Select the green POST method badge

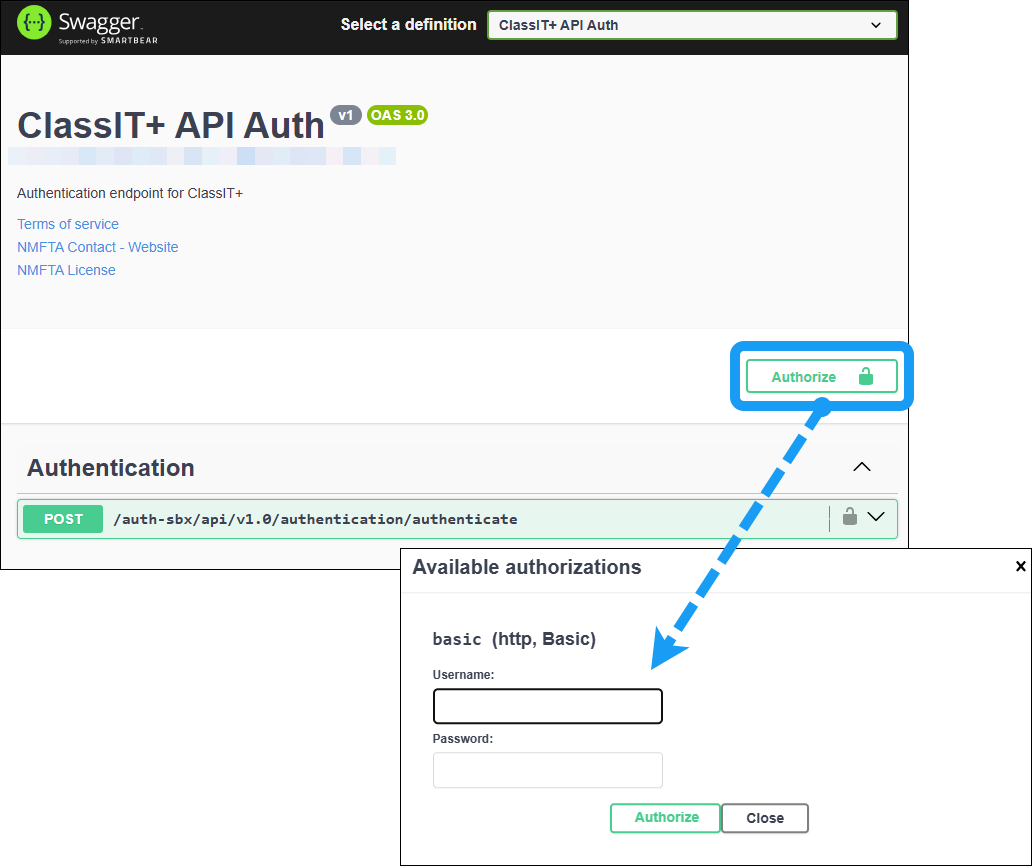point(62,519)
